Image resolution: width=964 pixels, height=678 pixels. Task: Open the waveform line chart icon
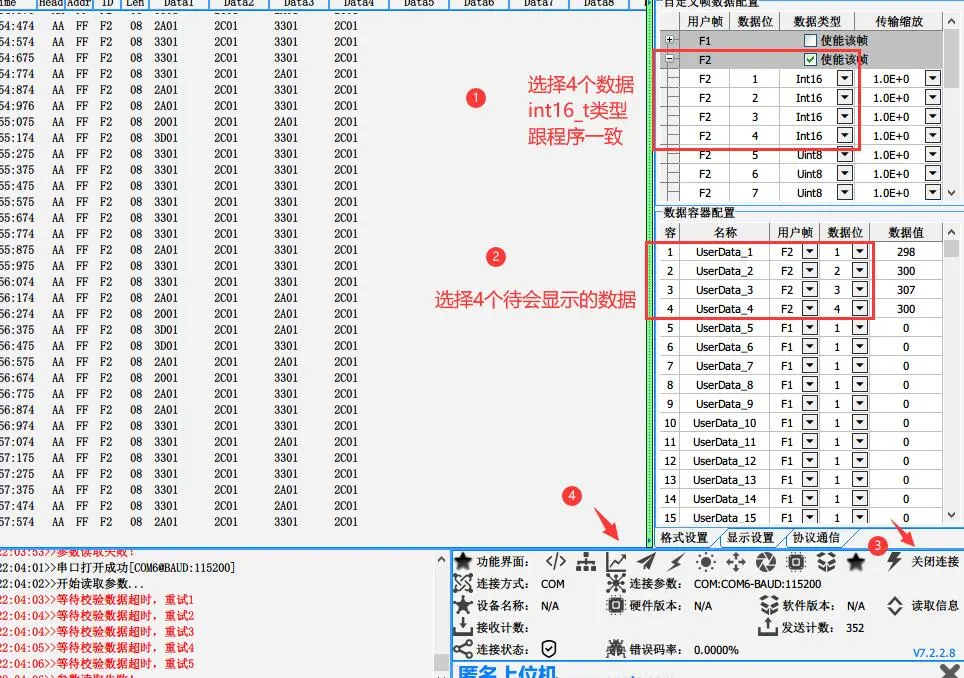(616, 562)
